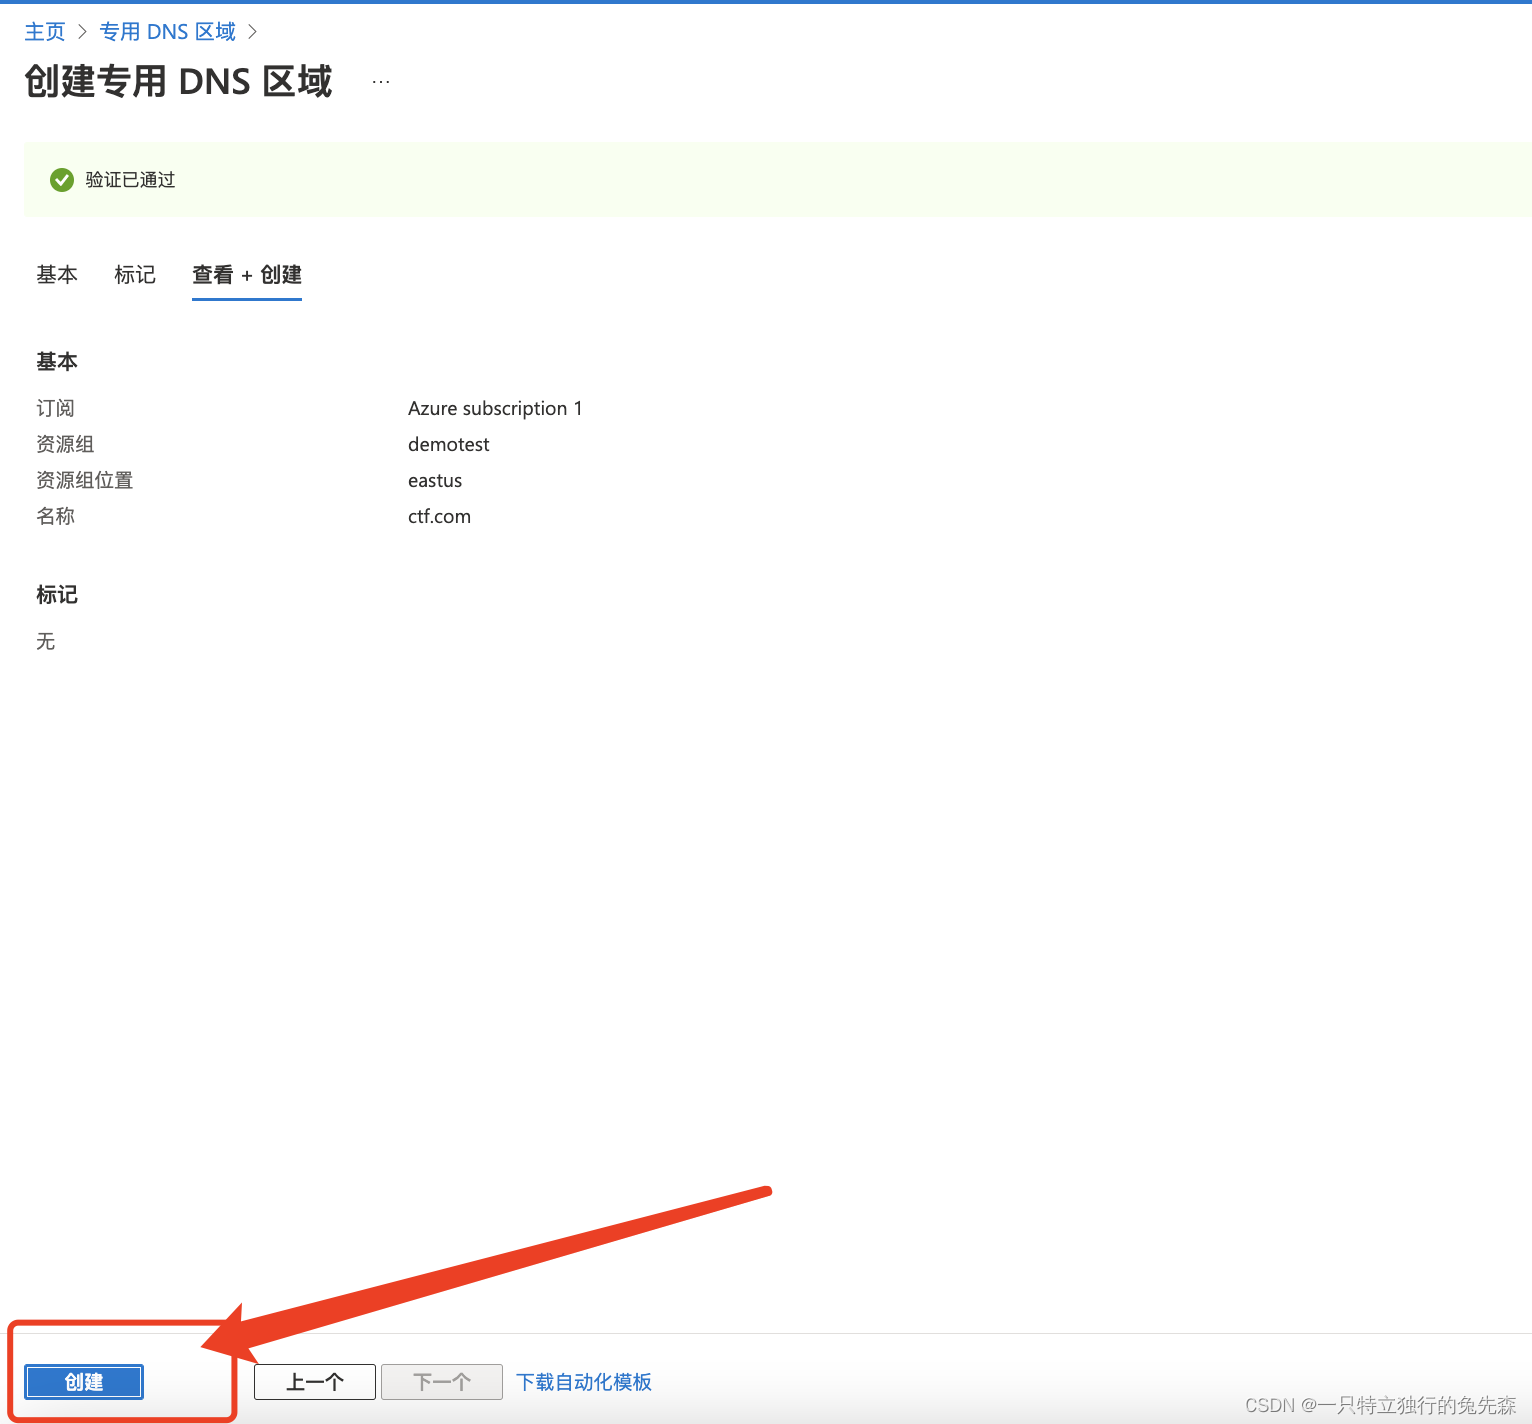Click the 基本 section heading
Screen dimensions: 1532x1424
pyautogui.click(x=57, y=362)
